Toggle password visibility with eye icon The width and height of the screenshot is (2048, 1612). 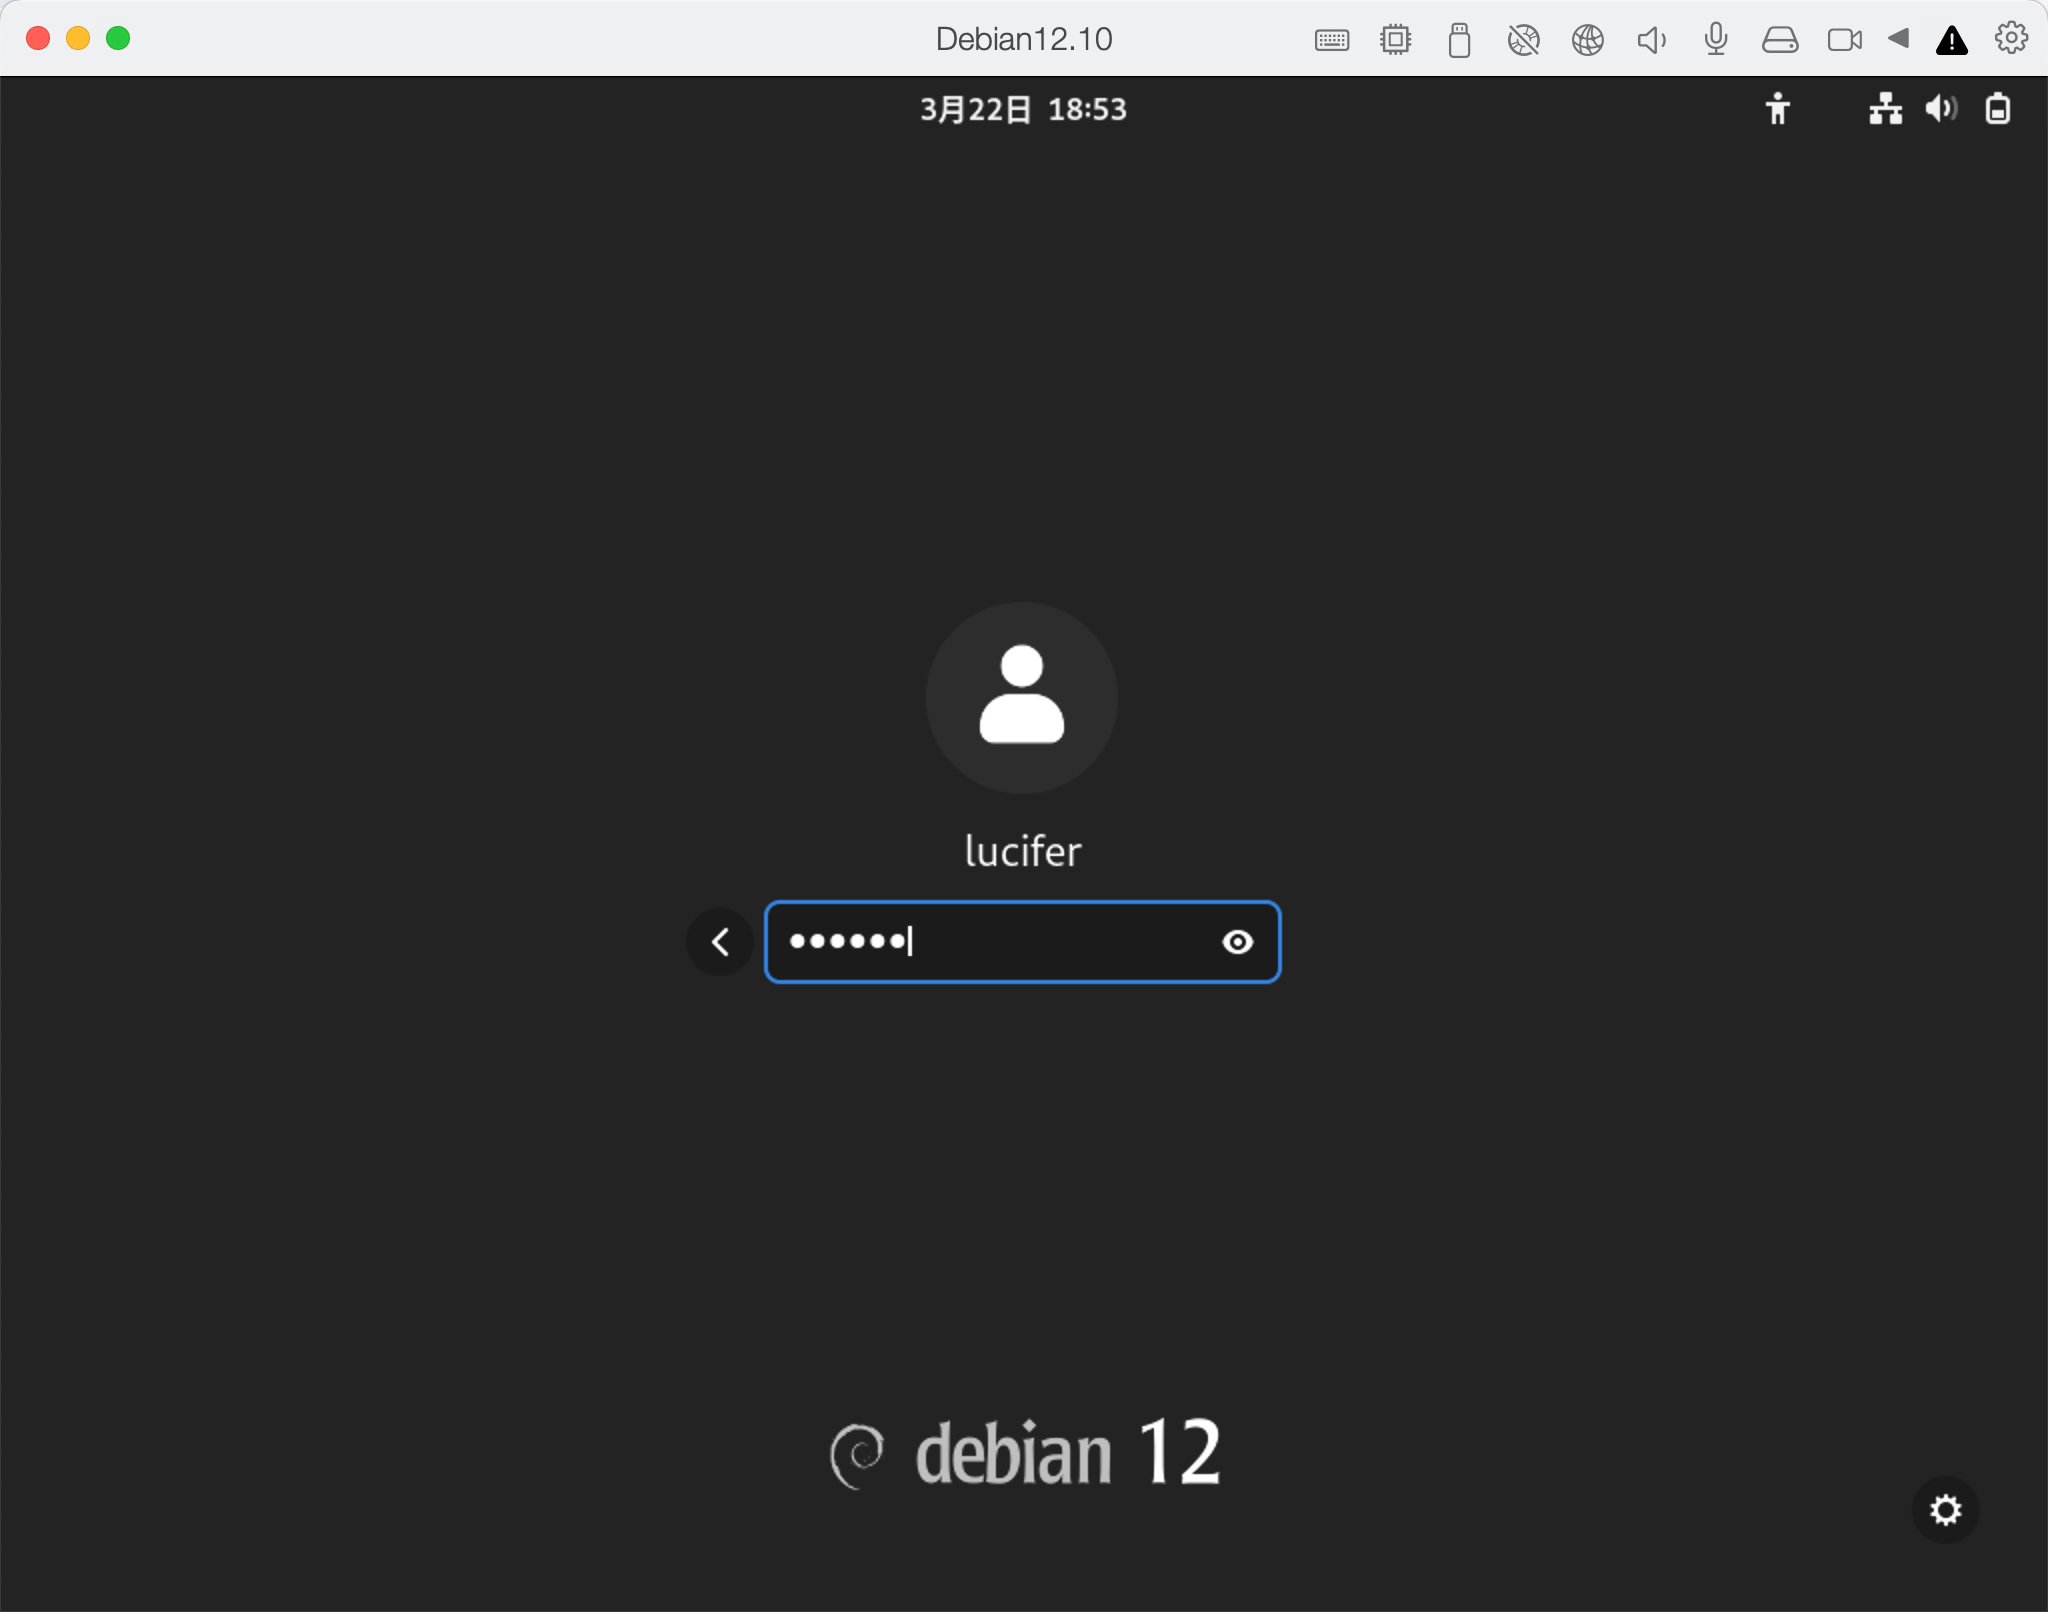tap(1237, 942)
